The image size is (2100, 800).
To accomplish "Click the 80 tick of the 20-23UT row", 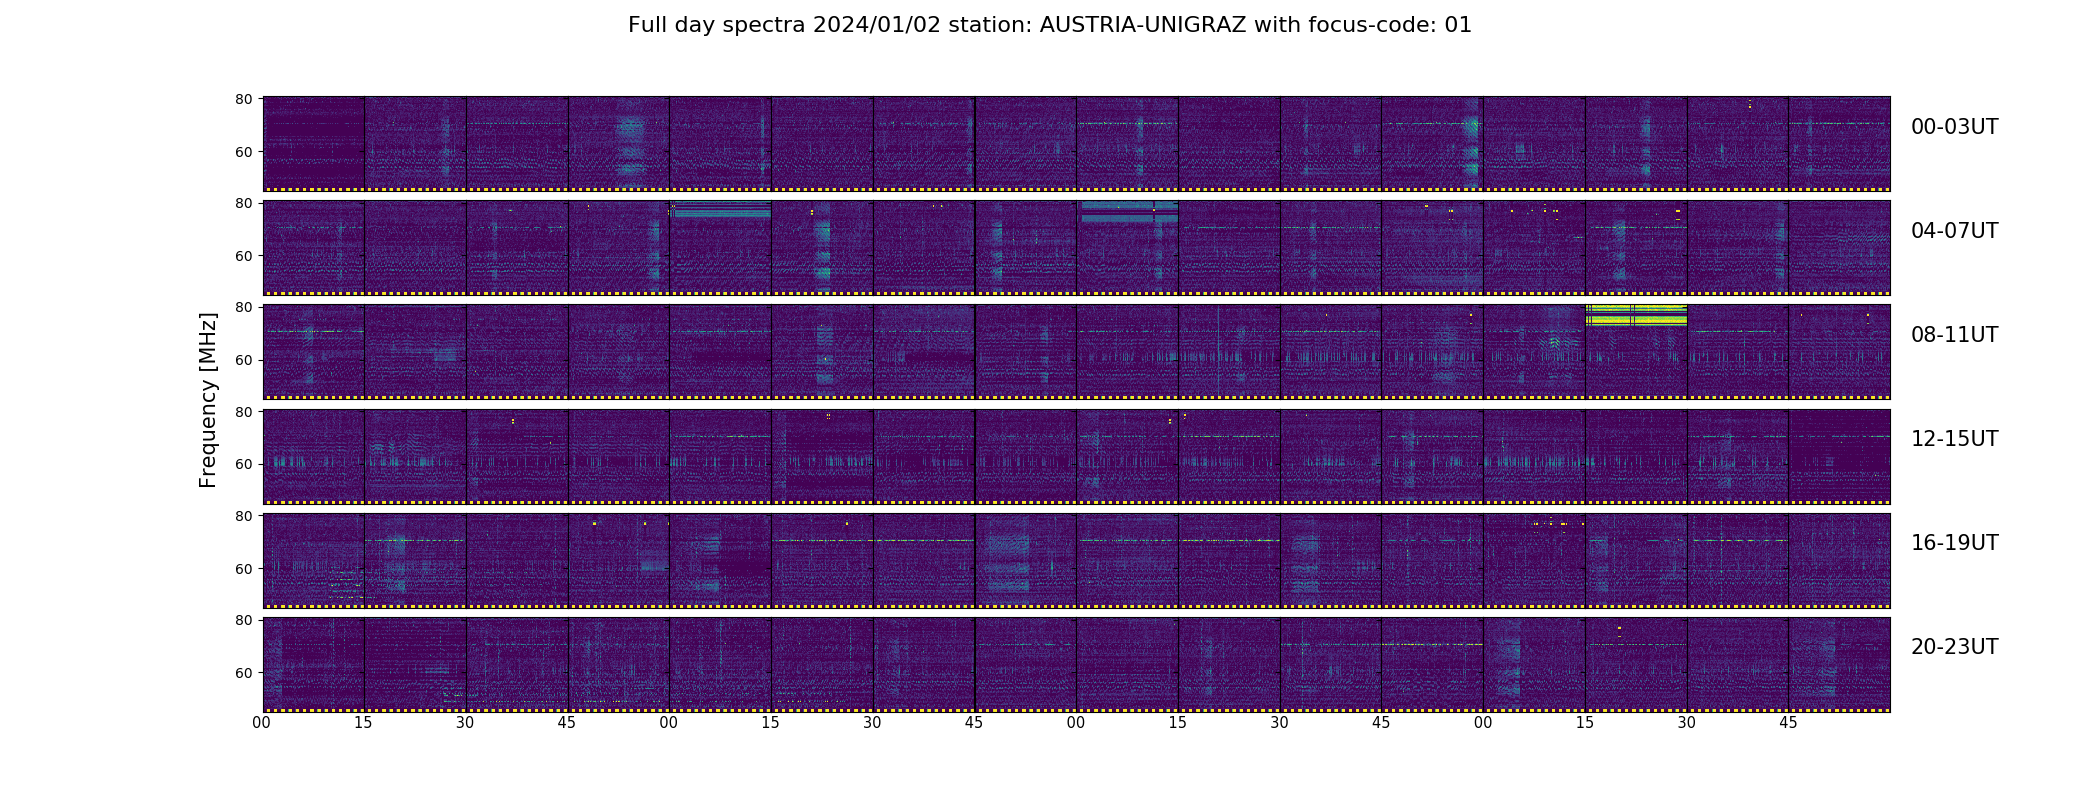I will tap(243, 620).
